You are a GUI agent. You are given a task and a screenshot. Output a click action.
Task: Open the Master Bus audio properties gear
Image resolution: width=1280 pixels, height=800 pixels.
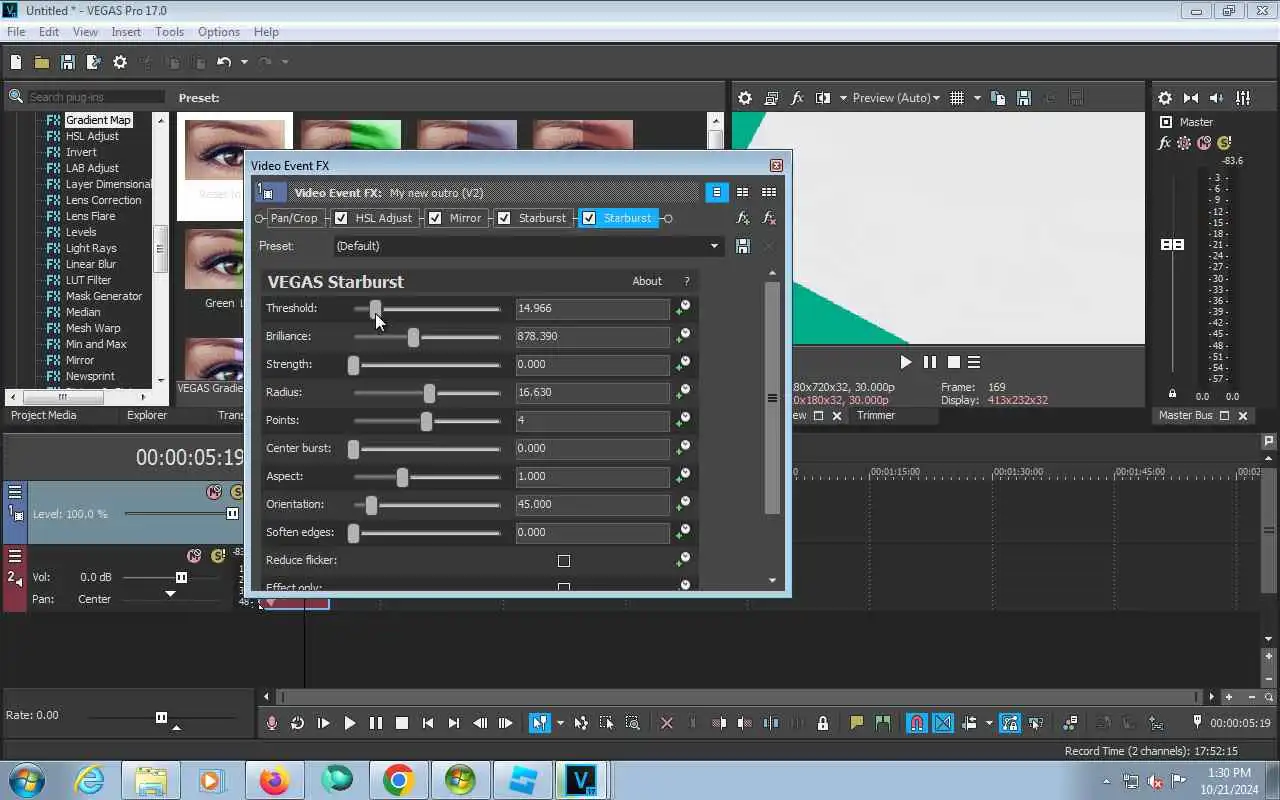point(1165,98)
